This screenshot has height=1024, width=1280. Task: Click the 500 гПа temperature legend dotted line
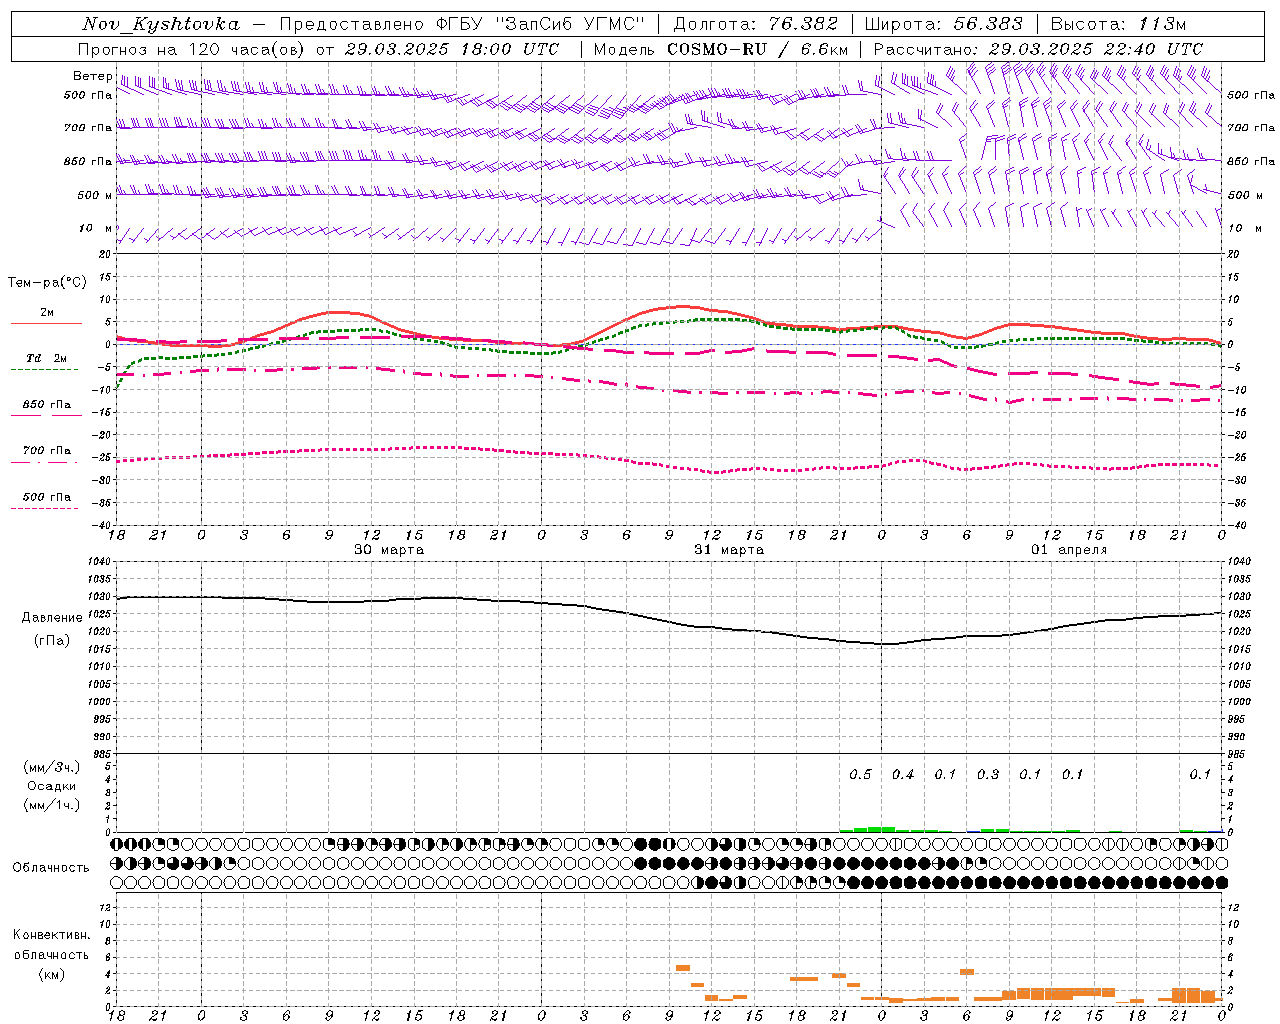tap(45, 508)
